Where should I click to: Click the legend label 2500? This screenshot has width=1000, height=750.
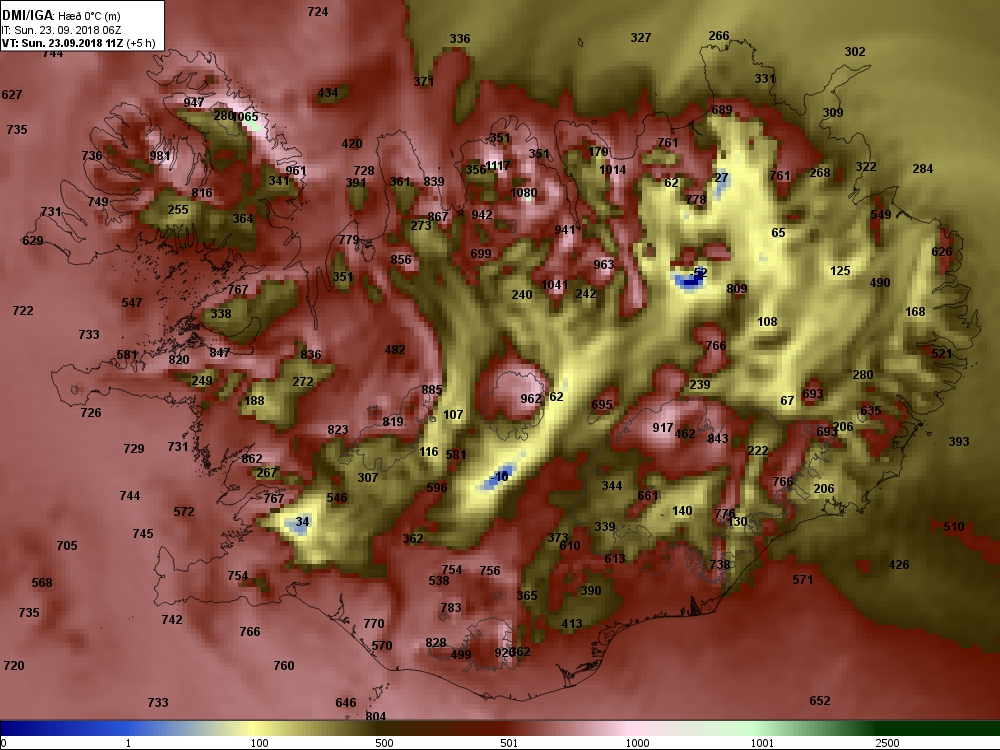point(887,743)
